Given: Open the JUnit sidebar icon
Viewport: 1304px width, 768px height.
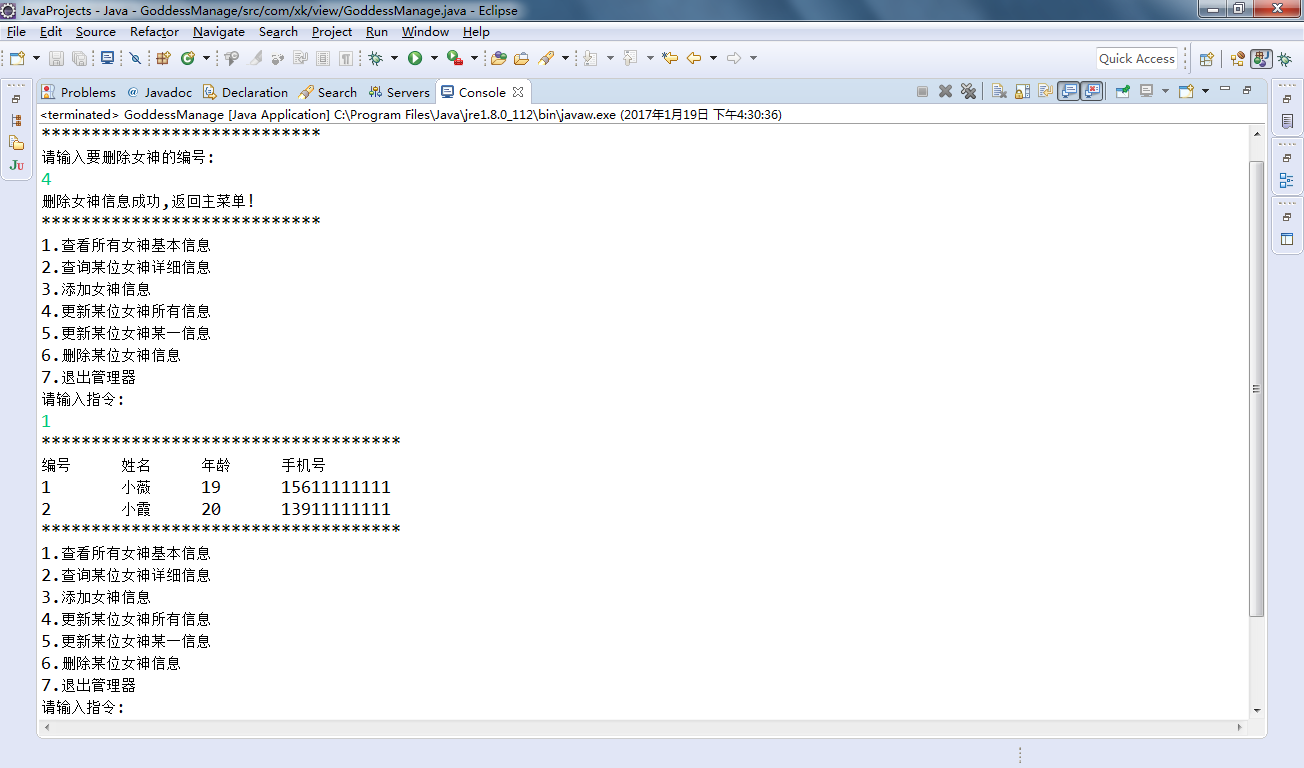Looking at the screenshot, I should [16, 166].
